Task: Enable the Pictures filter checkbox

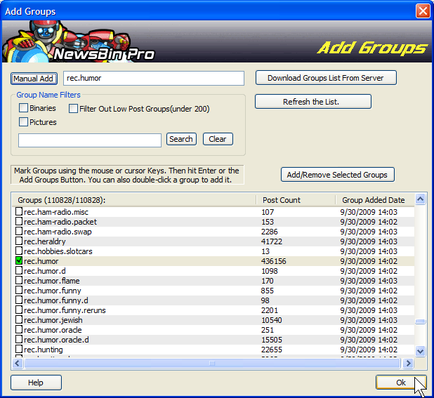Action: pyautogui.click(x=23, y=122)
